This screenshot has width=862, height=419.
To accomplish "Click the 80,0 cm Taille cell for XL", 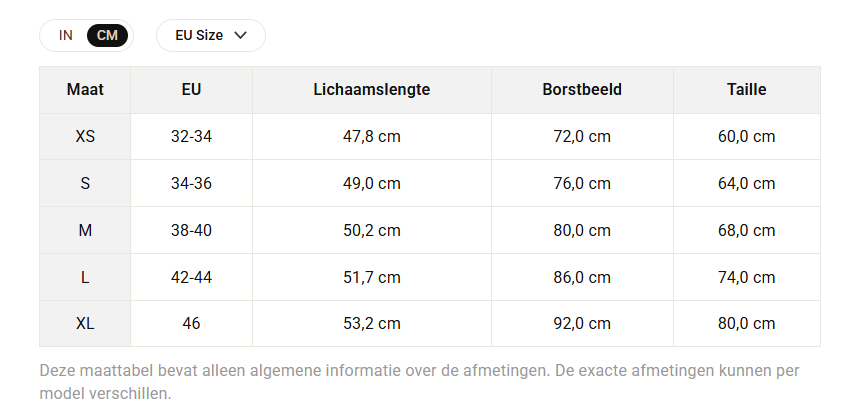I will (747, 323).
